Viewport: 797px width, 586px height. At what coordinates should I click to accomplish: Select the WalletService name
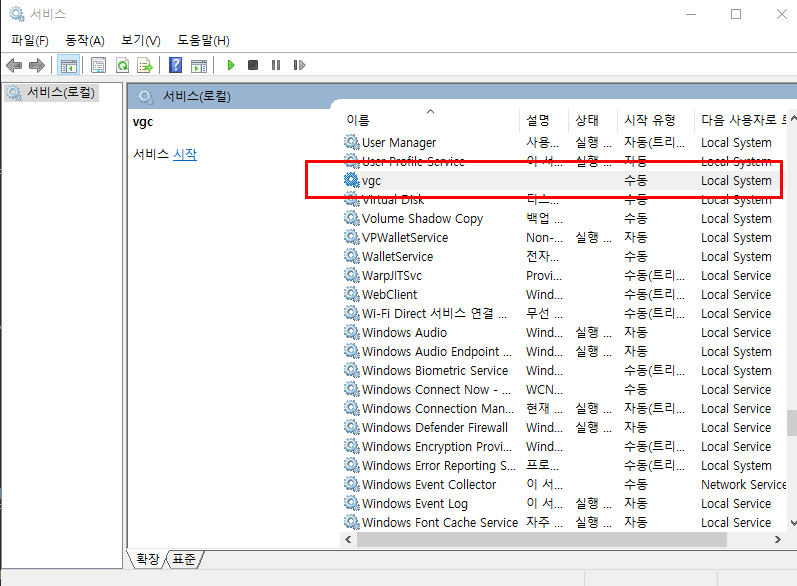[397, 257]
